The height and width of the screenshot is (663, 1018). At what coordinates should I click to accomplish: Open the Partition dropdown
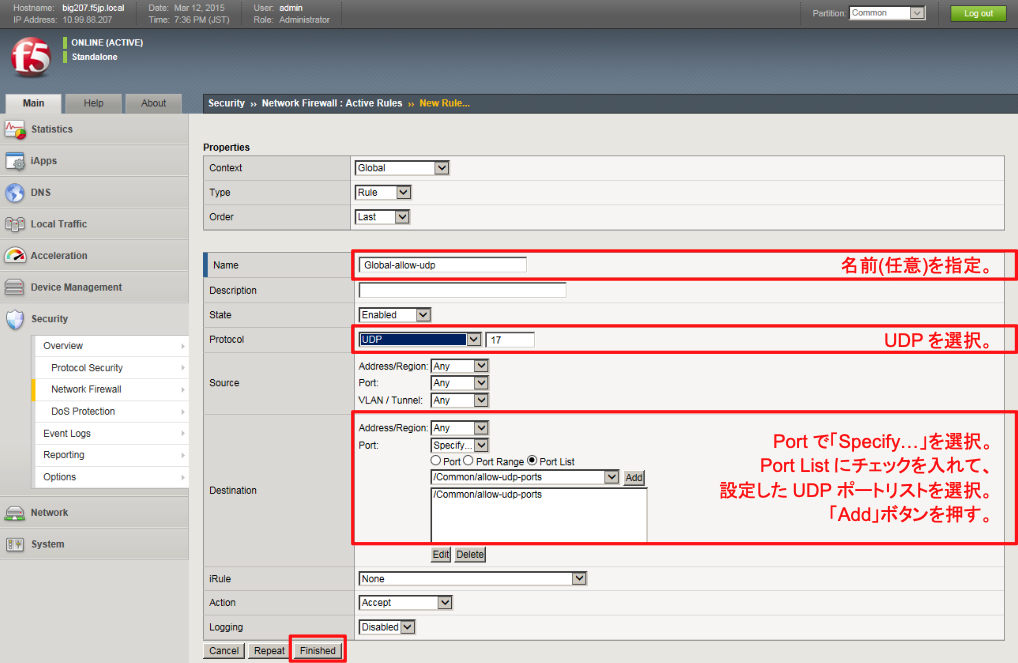click(887, 13)
